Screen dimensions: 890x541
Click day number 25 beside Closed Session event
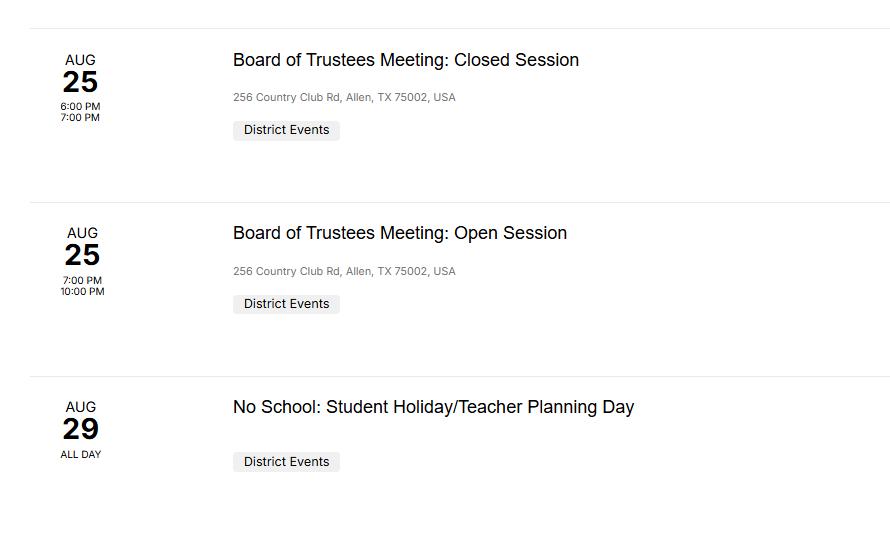point(80,82)
